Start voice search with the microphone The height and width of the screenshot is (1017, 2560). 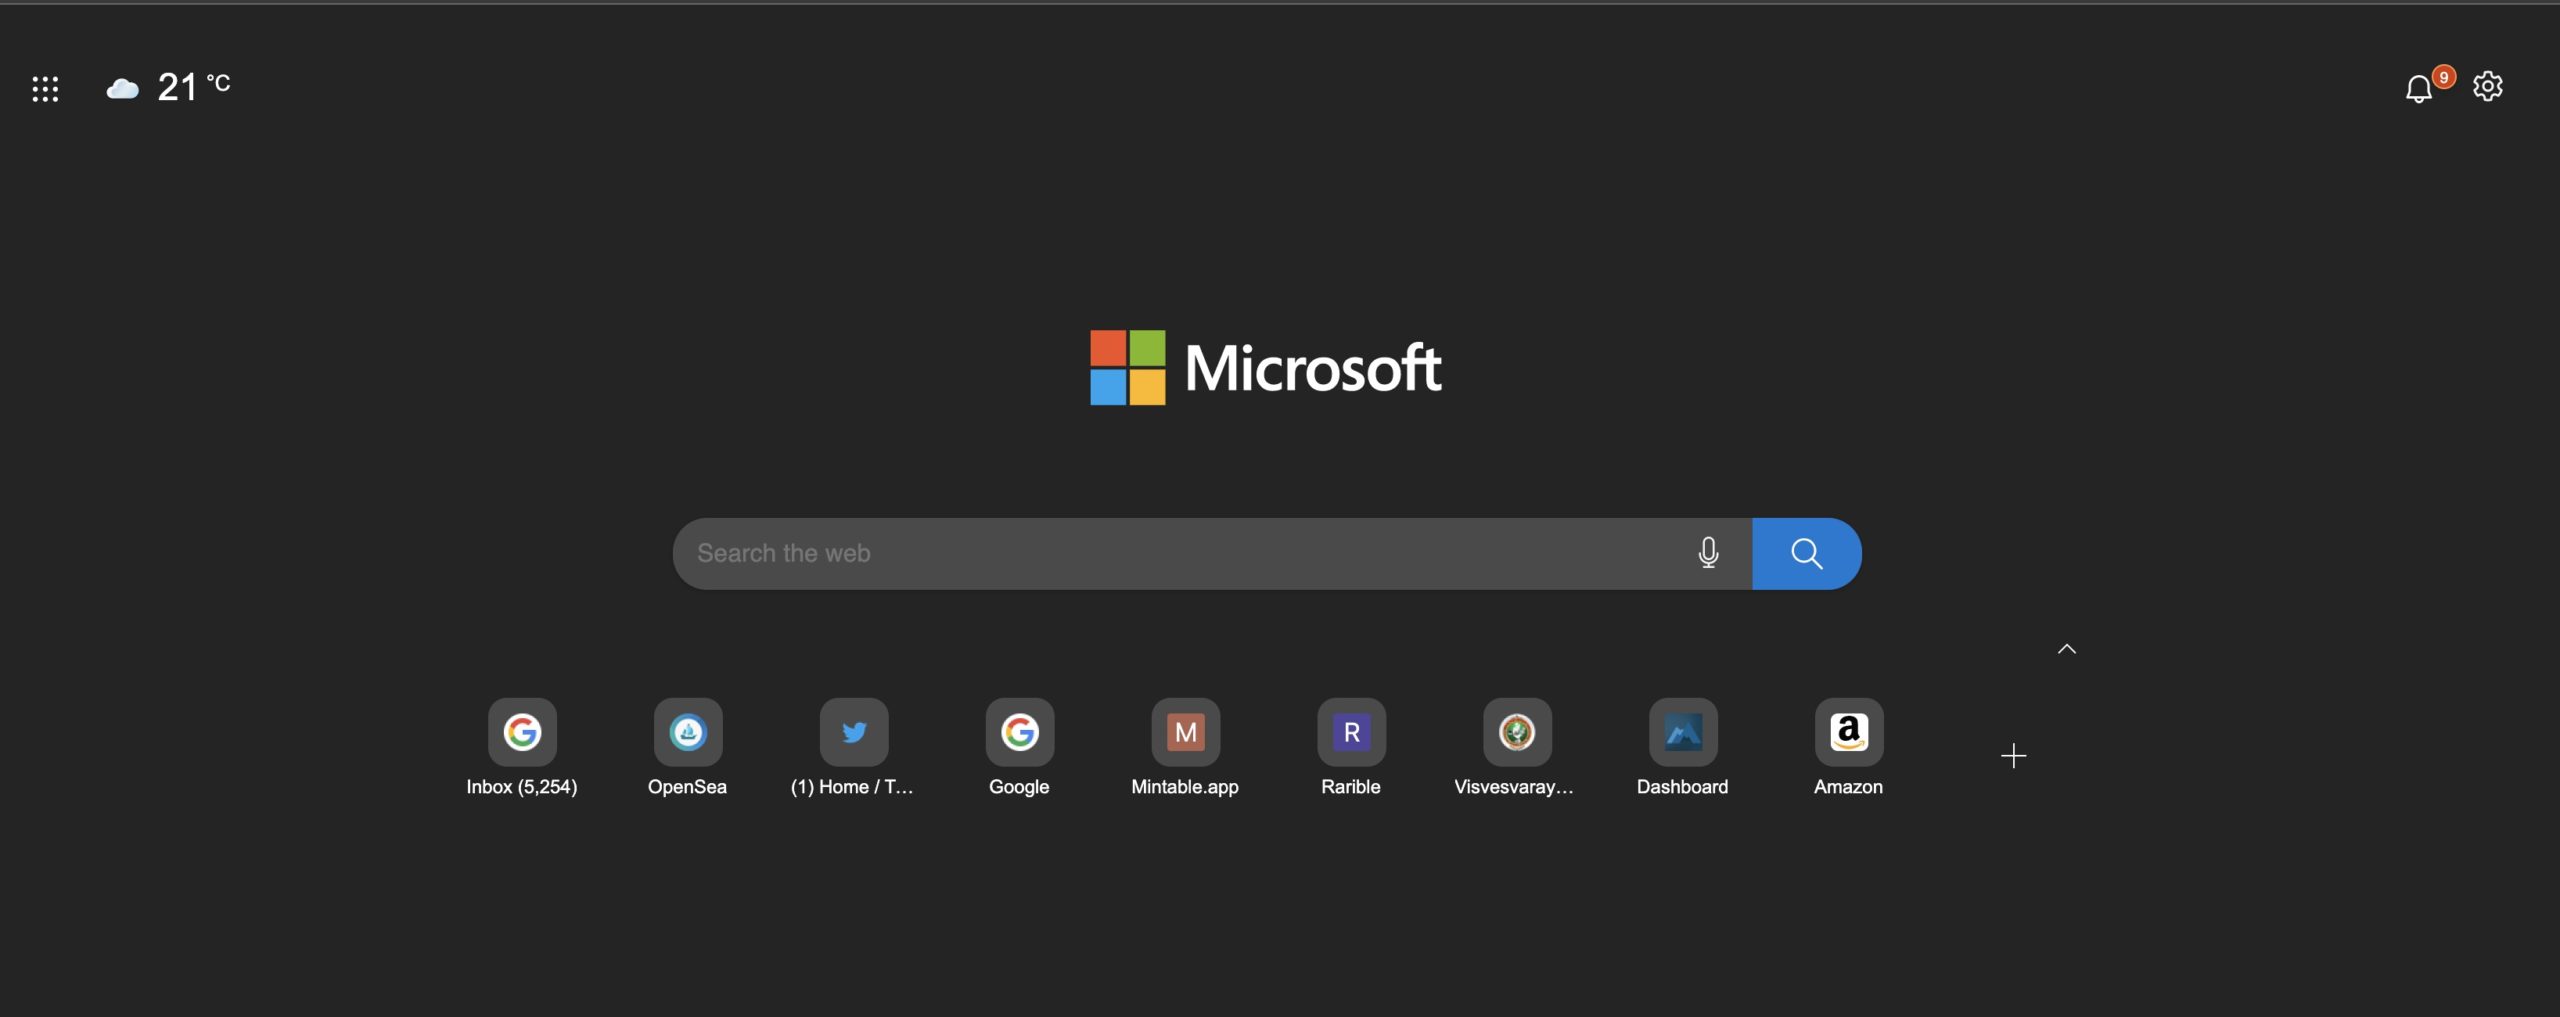[x=1708, y=553]
